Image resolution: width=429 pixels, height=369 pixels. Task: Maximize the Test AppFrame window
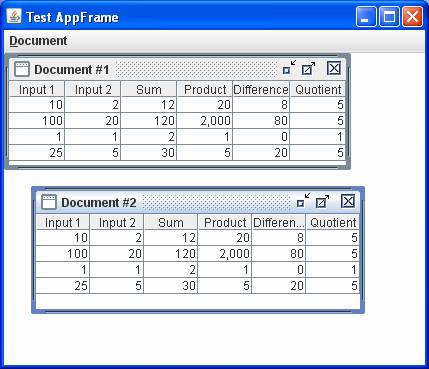[389, 16]
